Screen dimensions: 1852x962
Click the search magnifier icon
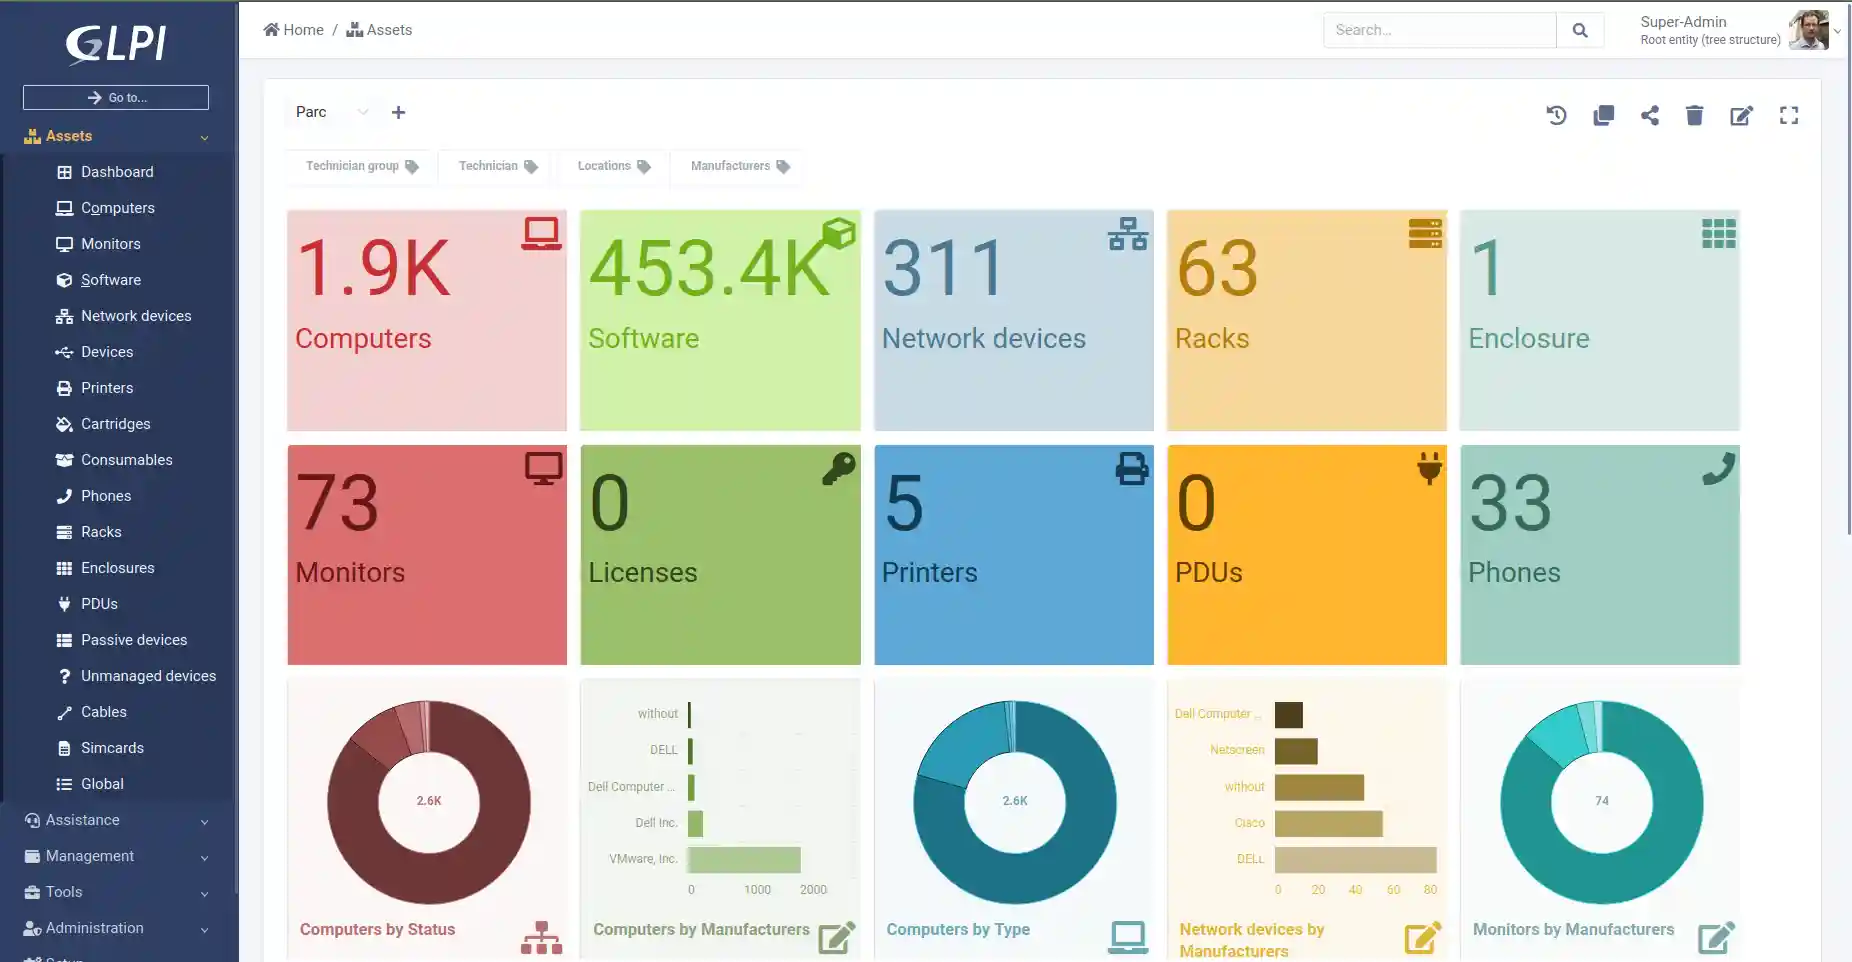1580,30
